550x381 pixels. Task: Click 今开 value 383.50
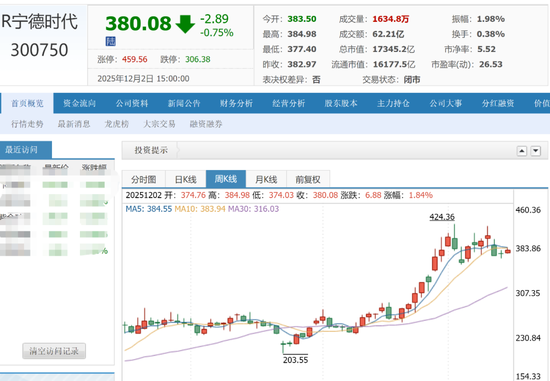[x=302, y=19]
